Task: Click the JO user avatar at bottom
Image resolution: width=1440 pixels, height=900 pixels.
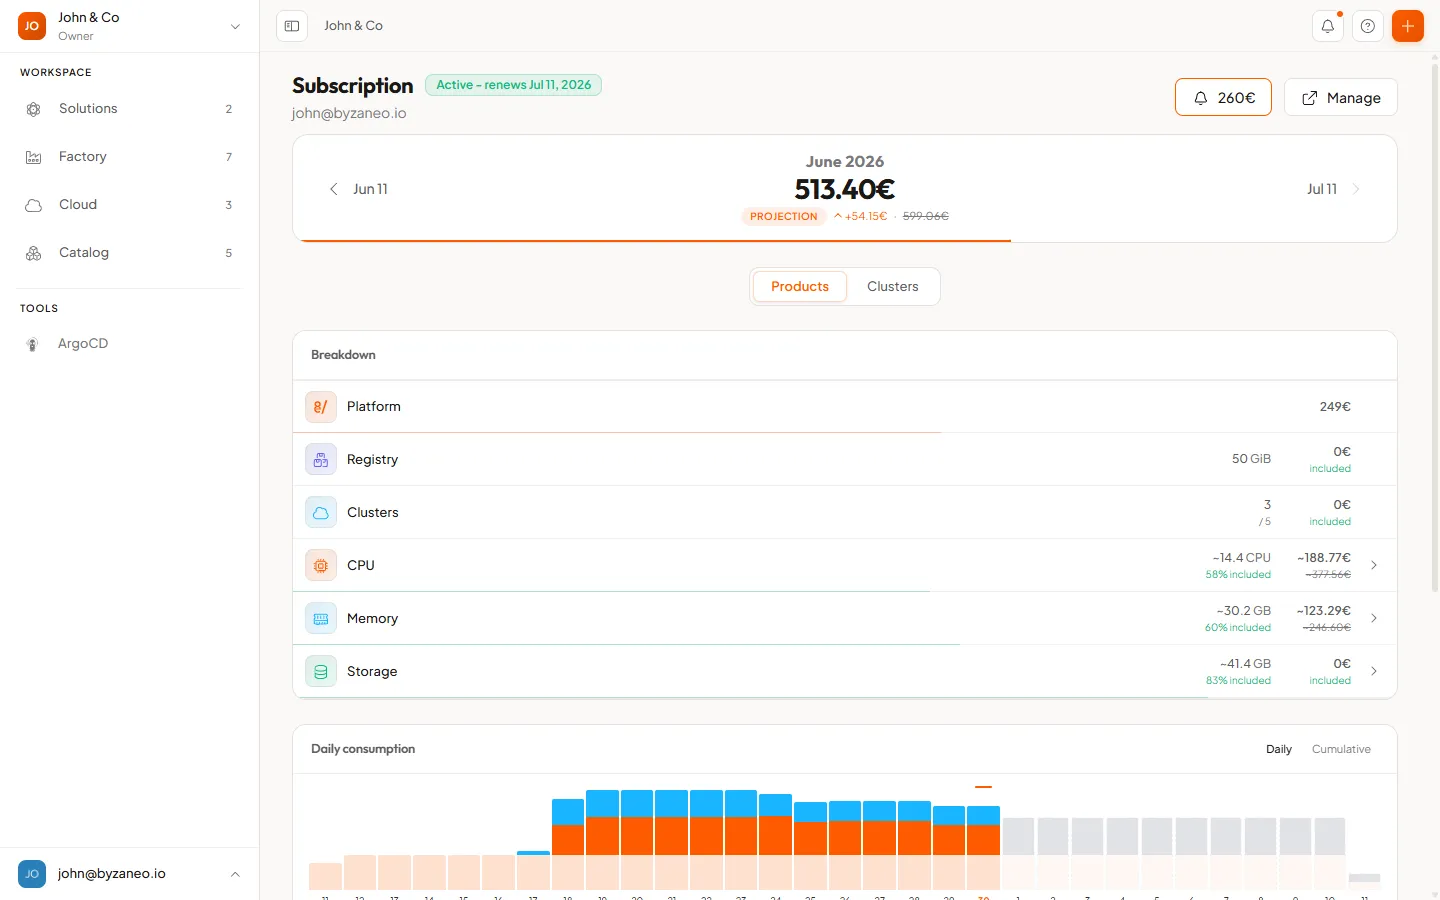Action: 32,874
